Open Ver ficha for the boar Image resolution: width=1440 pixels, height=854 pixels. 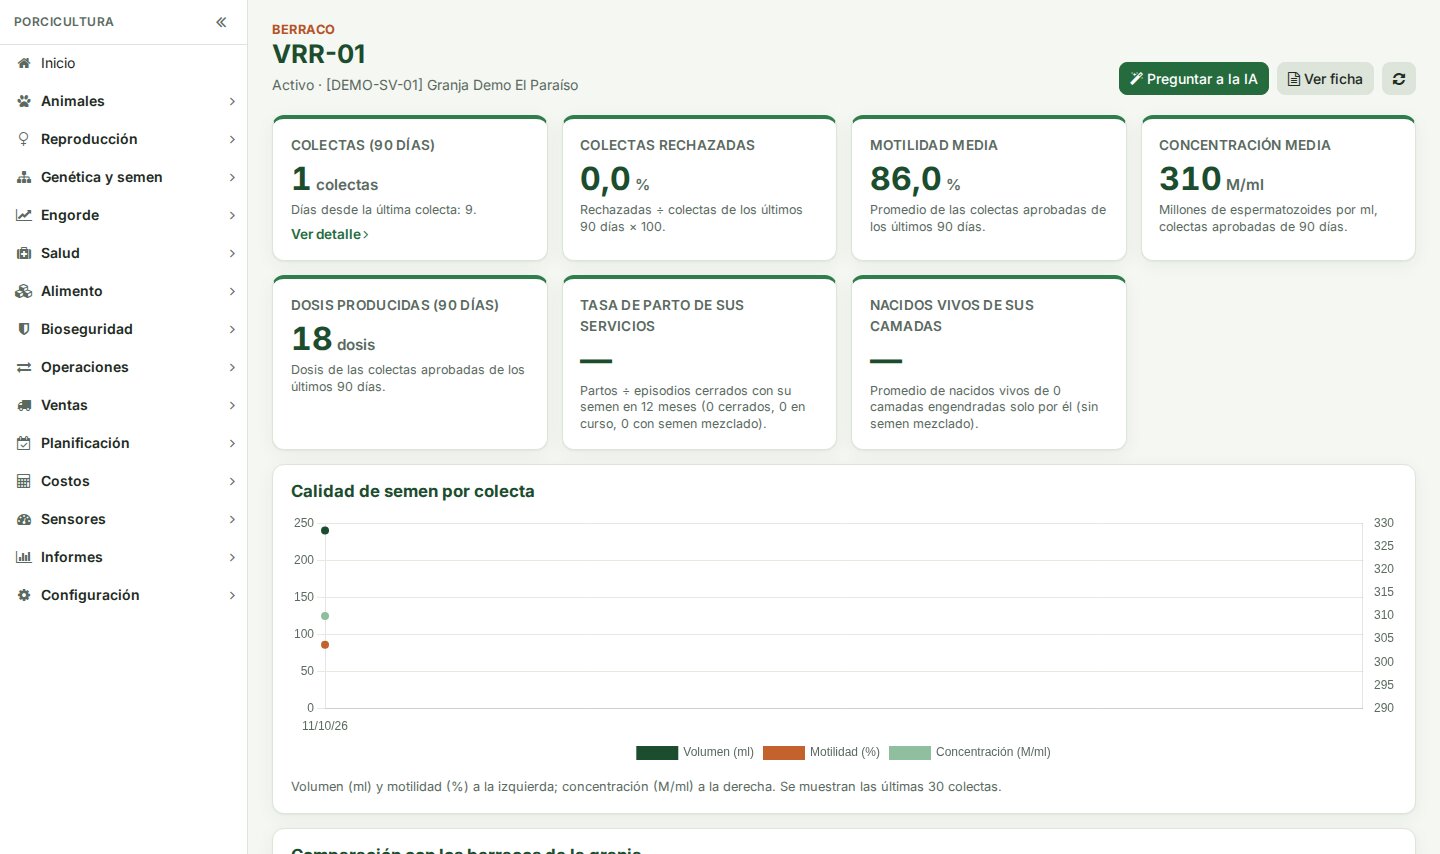coord(1325,79)
